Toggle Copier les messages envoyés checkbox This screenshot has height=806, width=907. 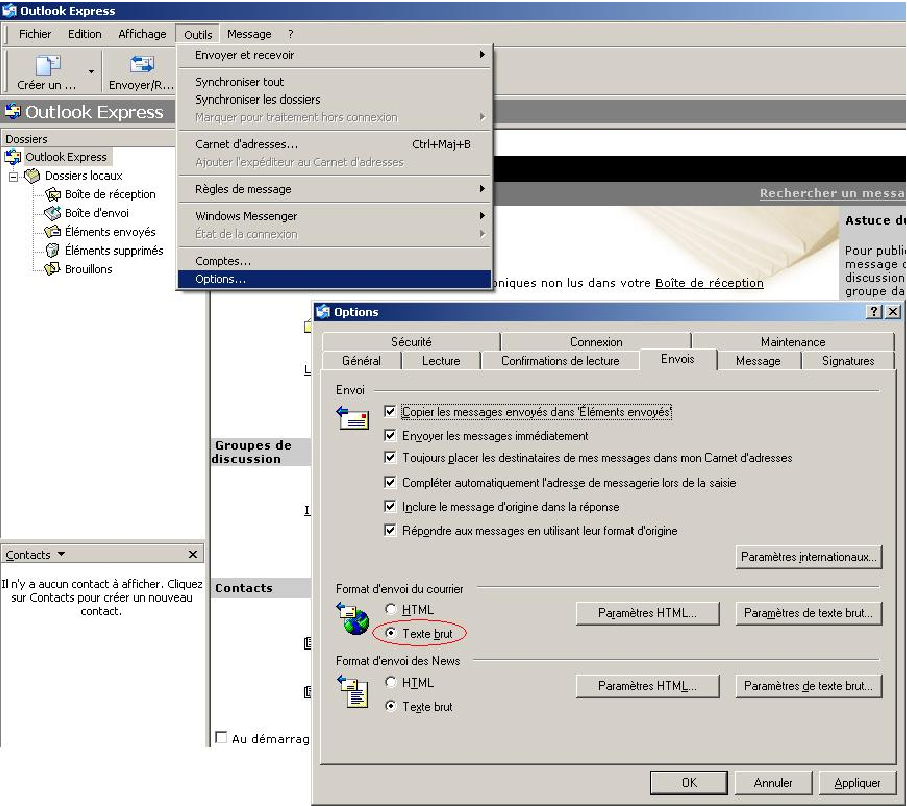click(x=390, y=411)
